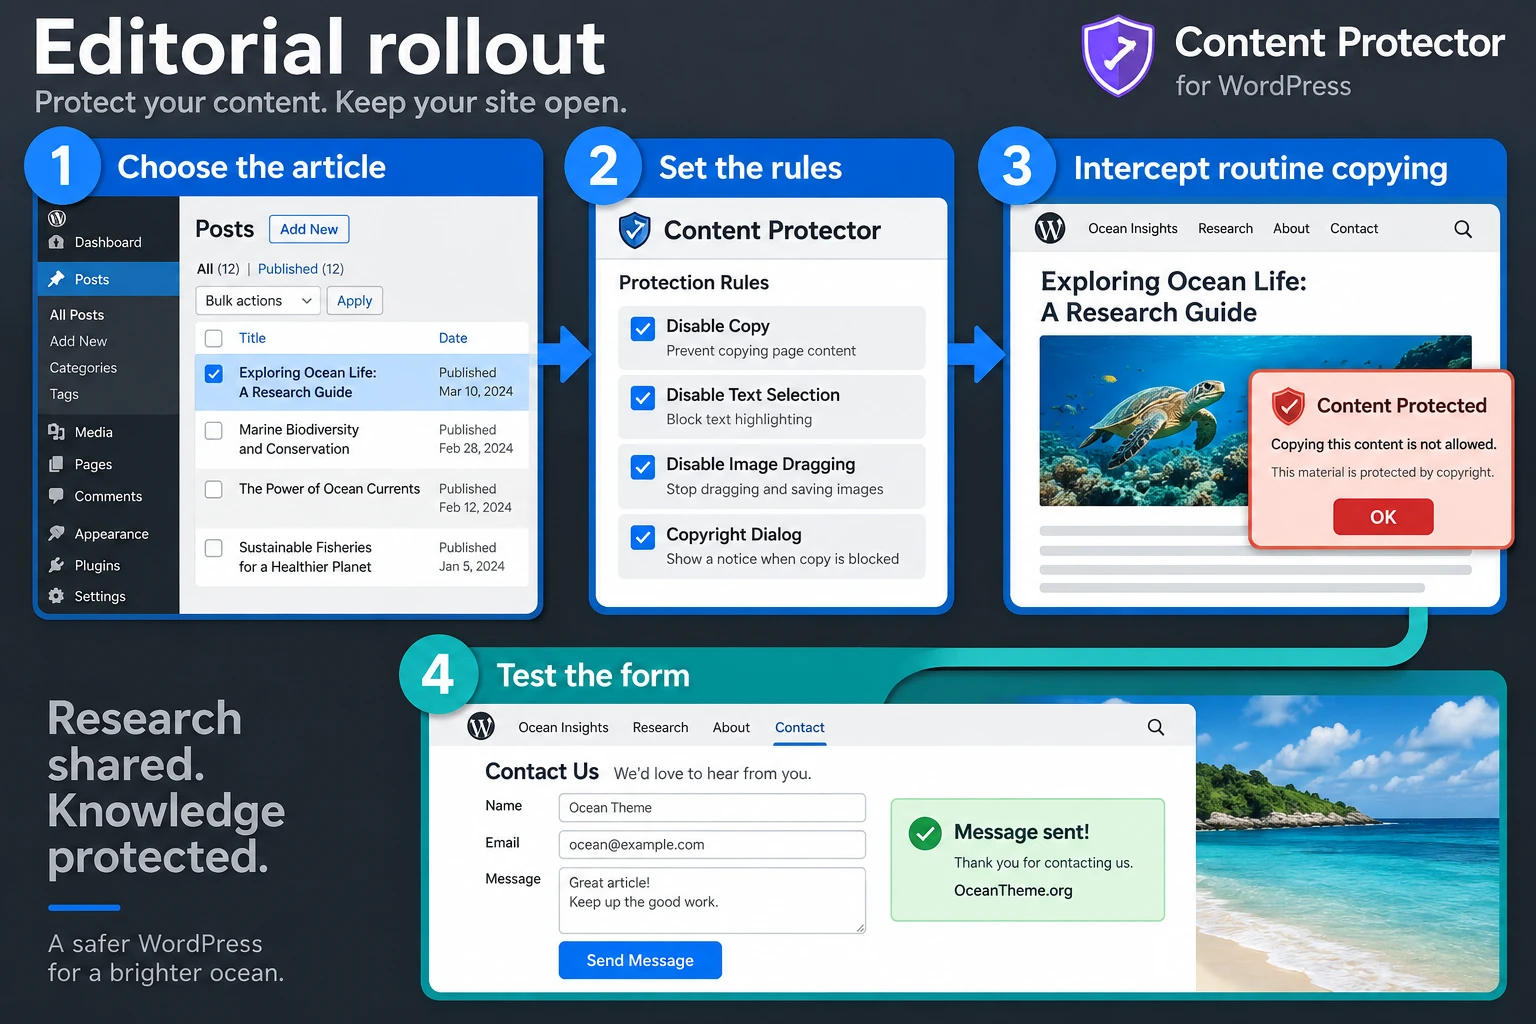Click the pushpin icon beside Posts

click(57, 279)
